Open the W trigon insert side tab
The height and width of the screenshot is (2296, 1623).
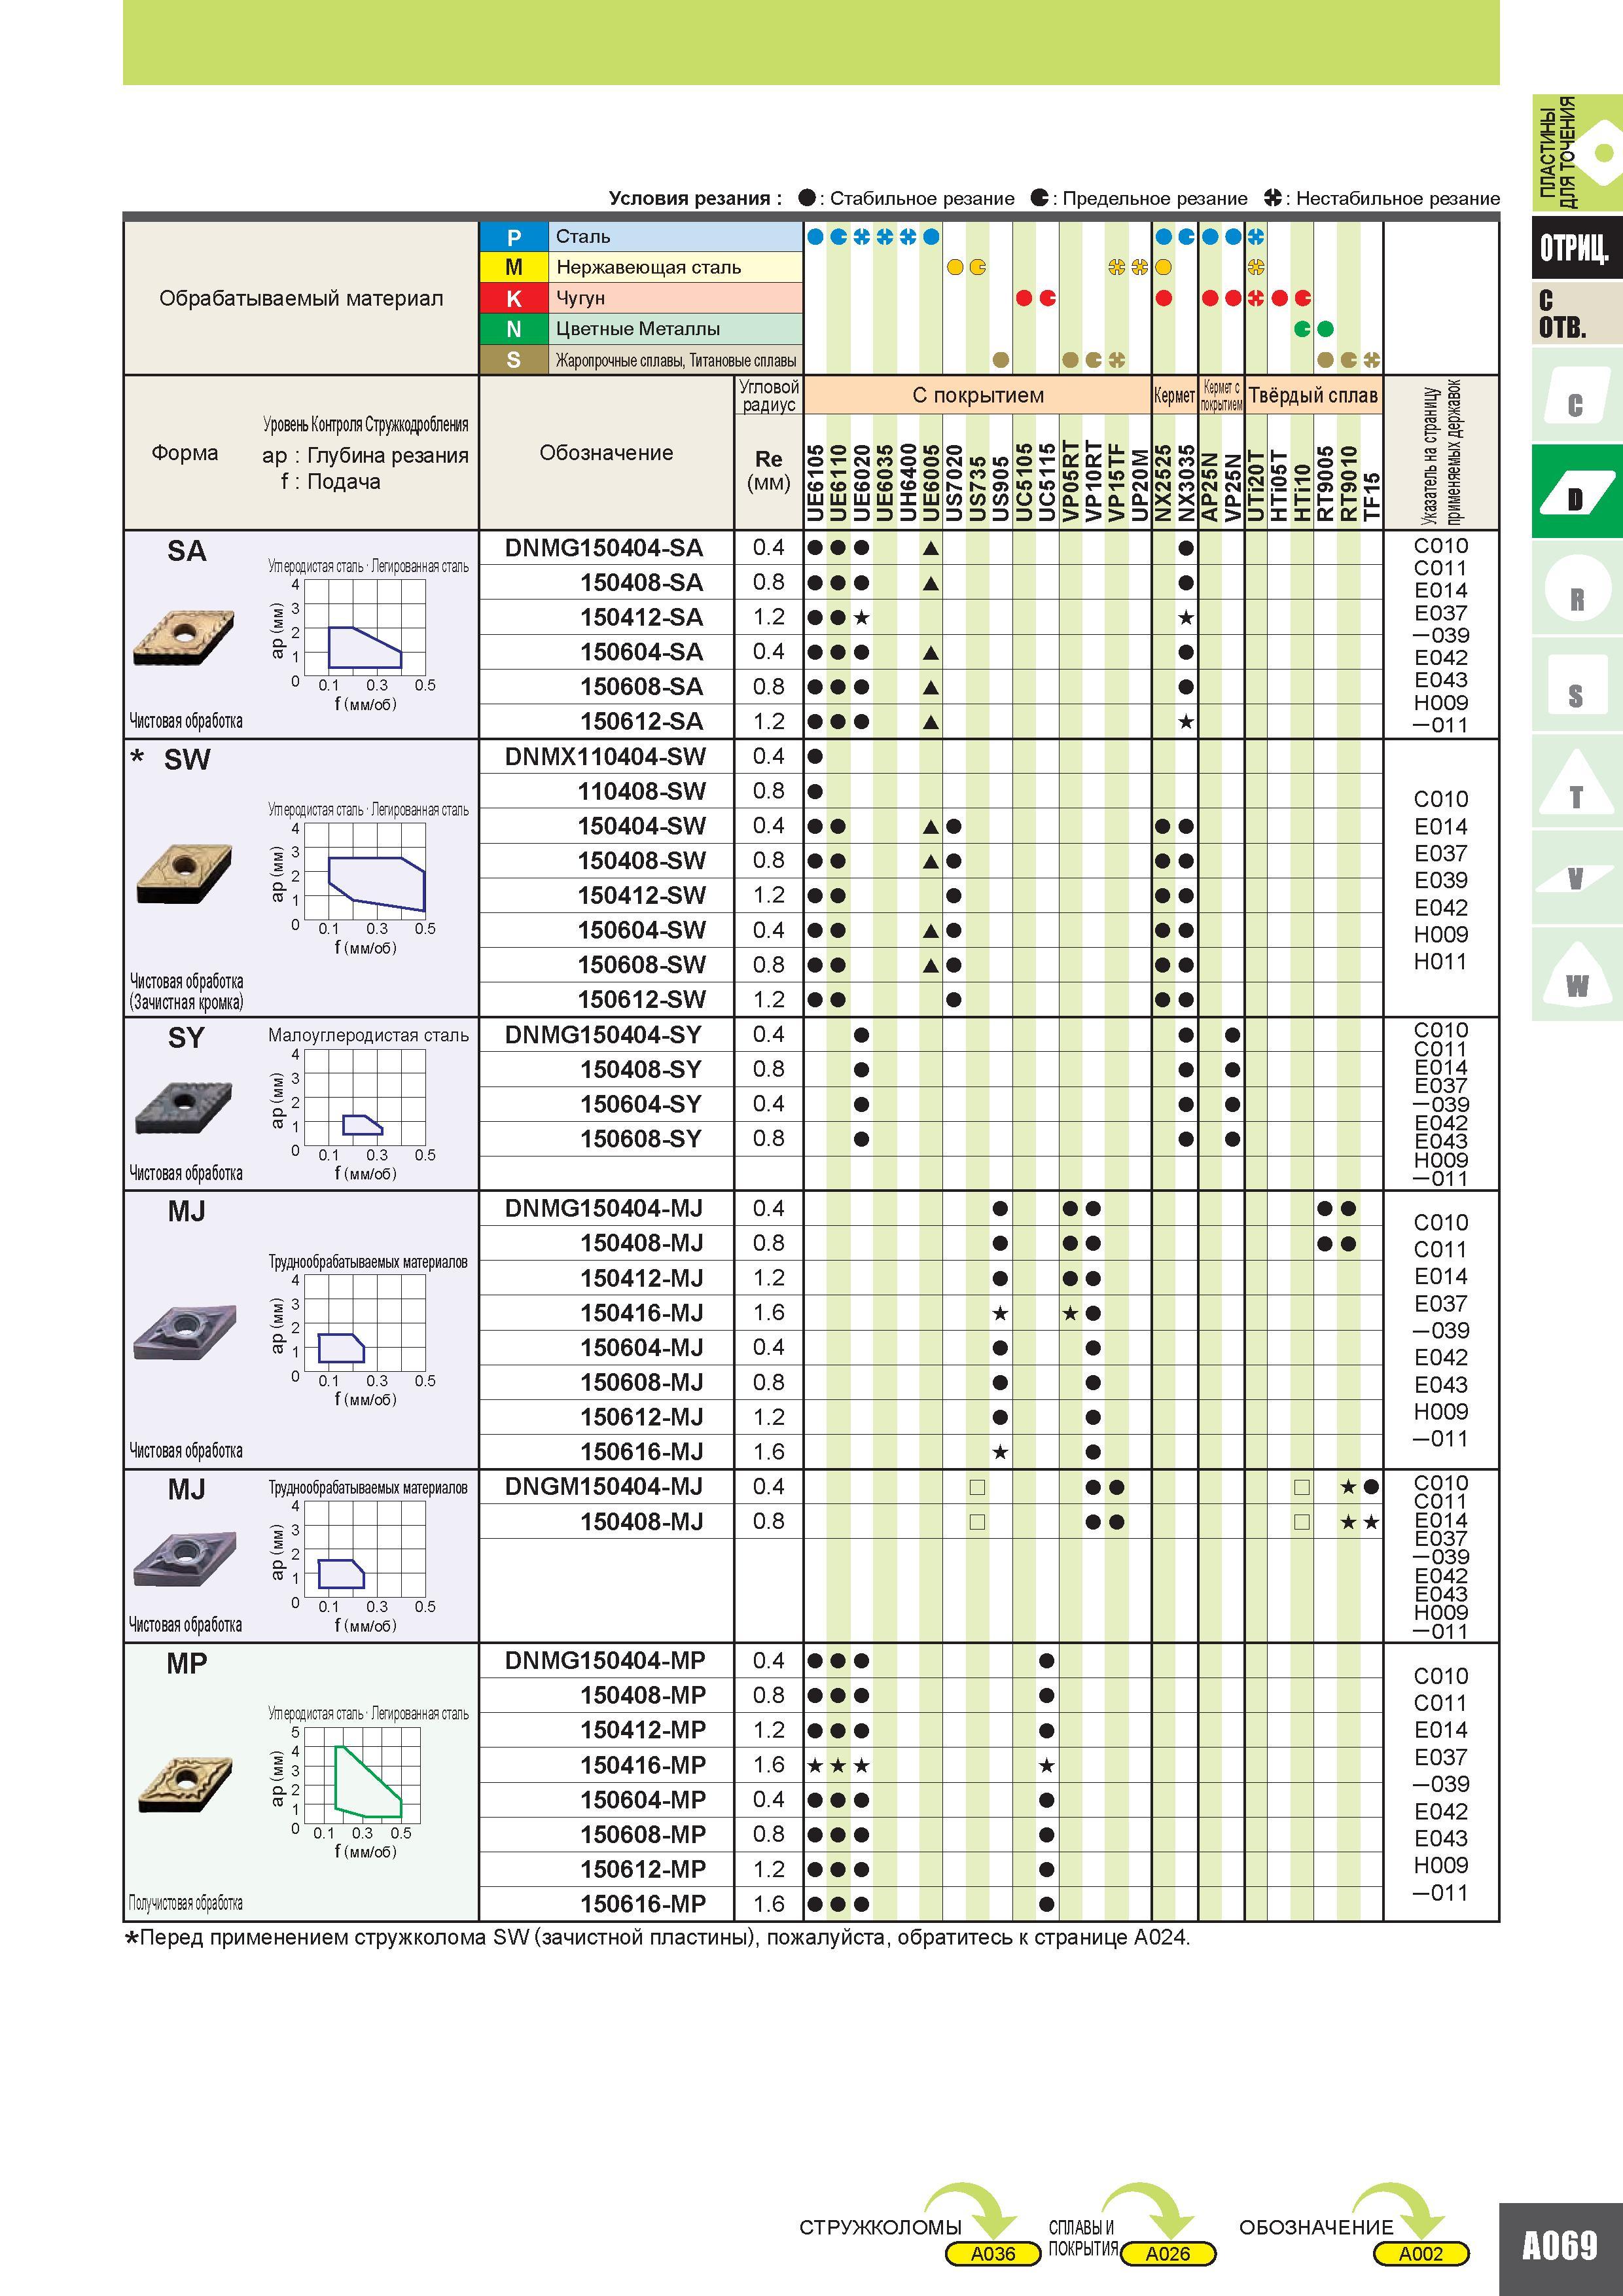pyautogui.click(x=1576, y=975)
